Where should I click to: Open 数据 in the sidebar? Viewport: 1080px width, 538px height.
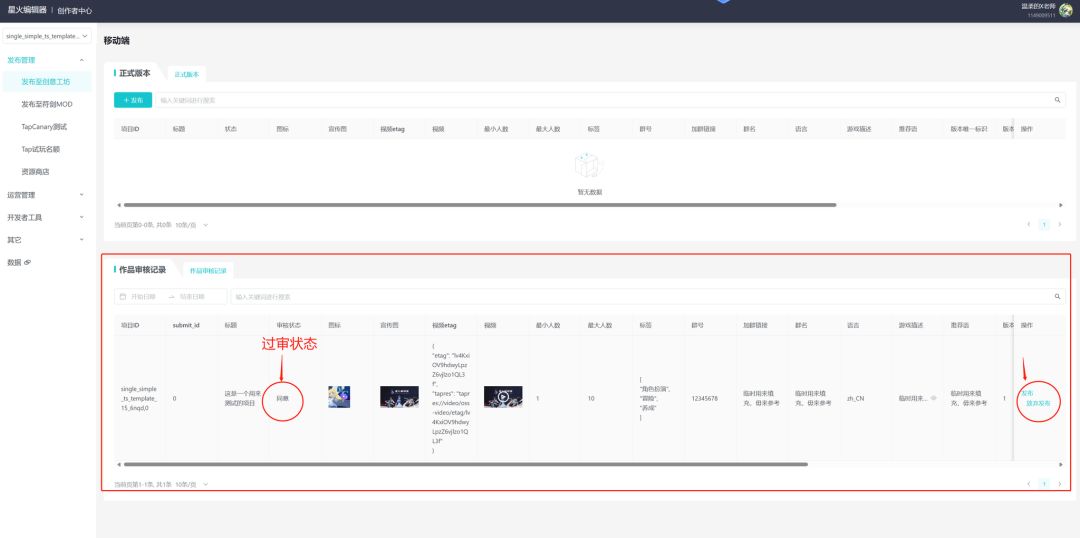click(14, 262)
